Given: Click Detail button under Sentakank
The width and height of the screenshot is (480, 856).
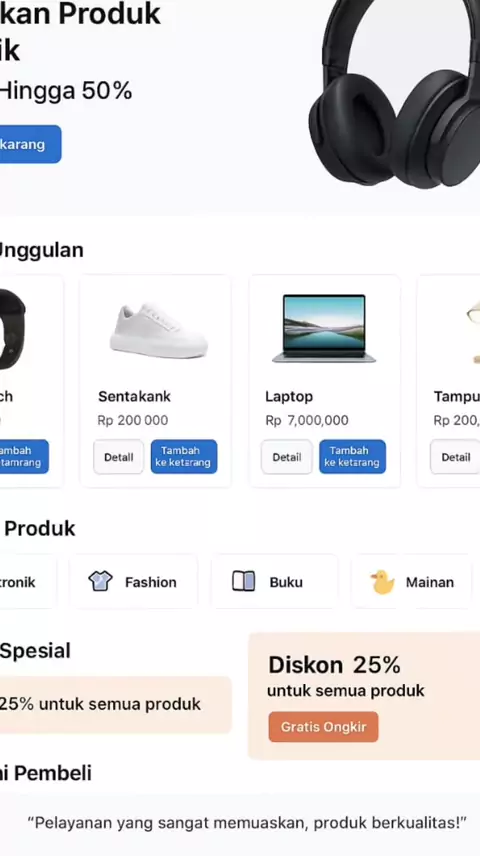Looking at the screenshot, I should tap(118, 457).
